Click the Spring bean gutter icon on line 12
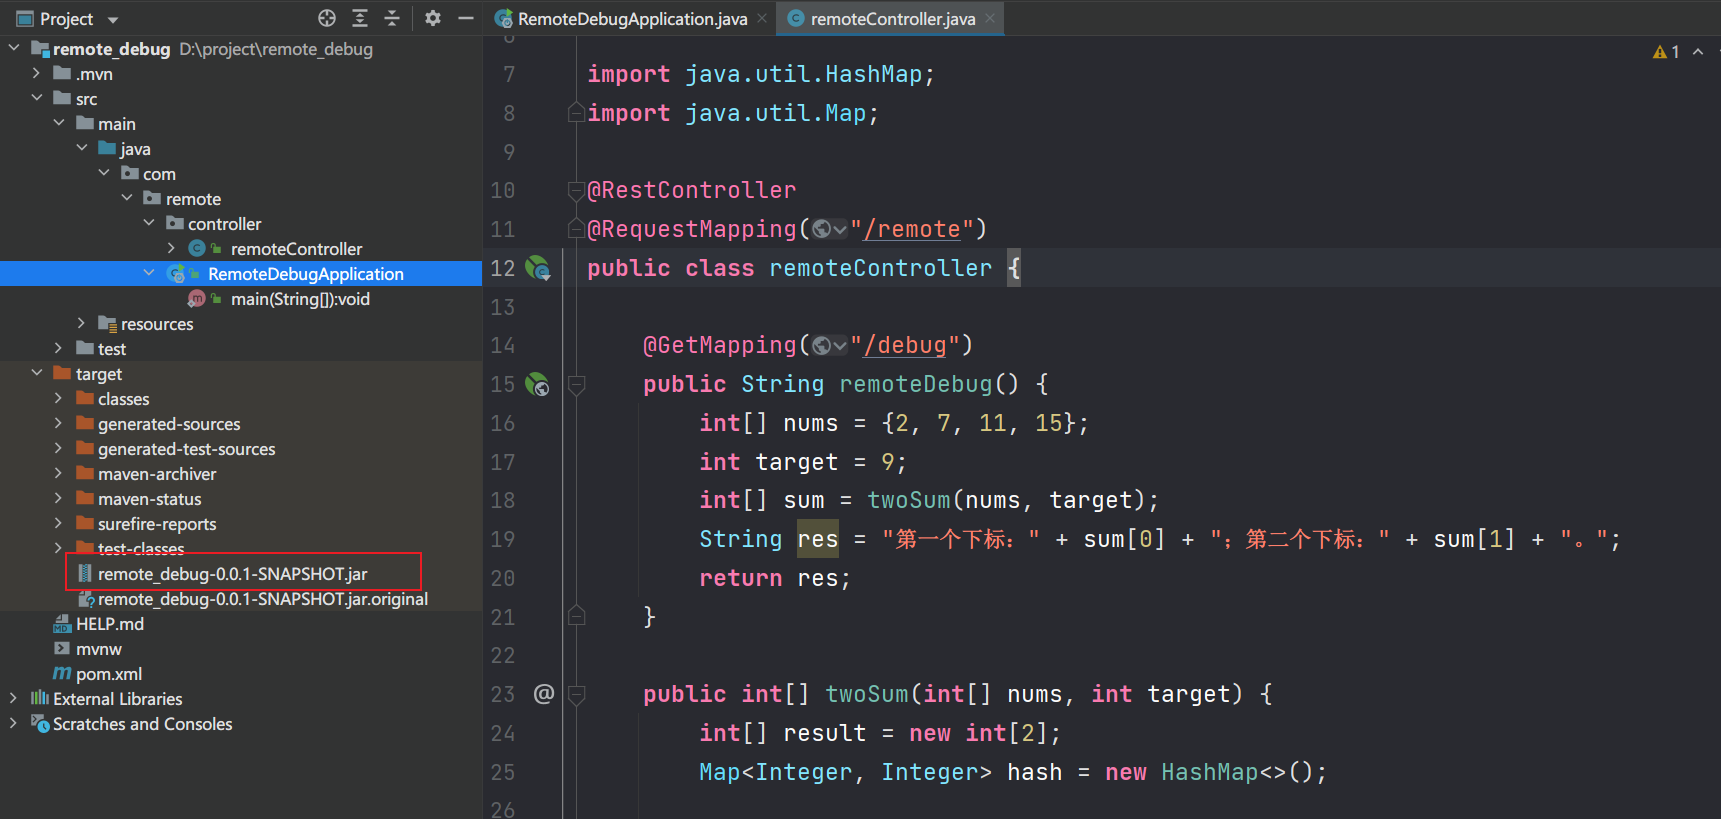The width and height of the screenshot is (1721, 819). tap(538, 268)
